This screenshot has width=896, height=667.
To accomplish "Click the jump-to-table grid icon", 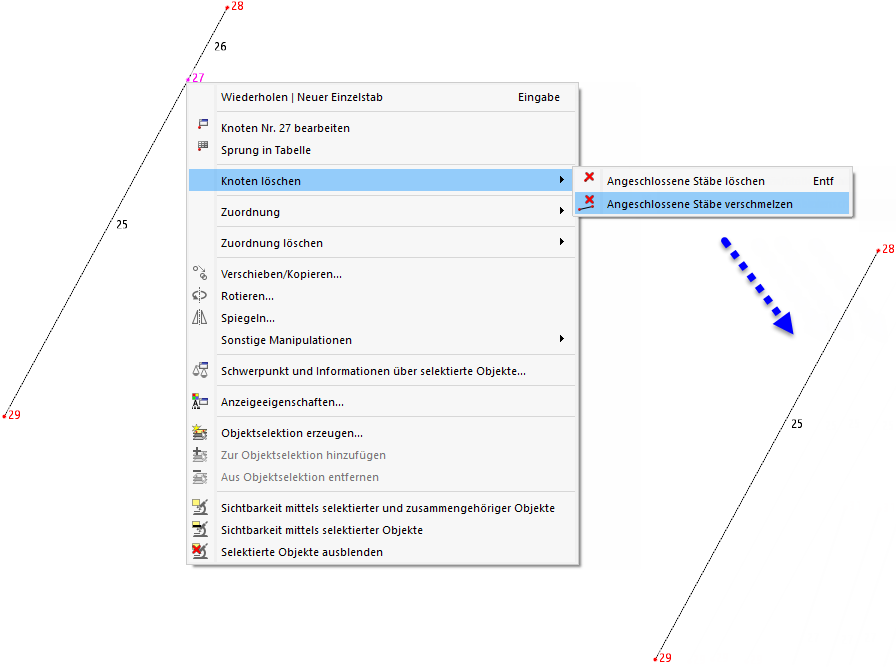I will [x=202, y=146].
